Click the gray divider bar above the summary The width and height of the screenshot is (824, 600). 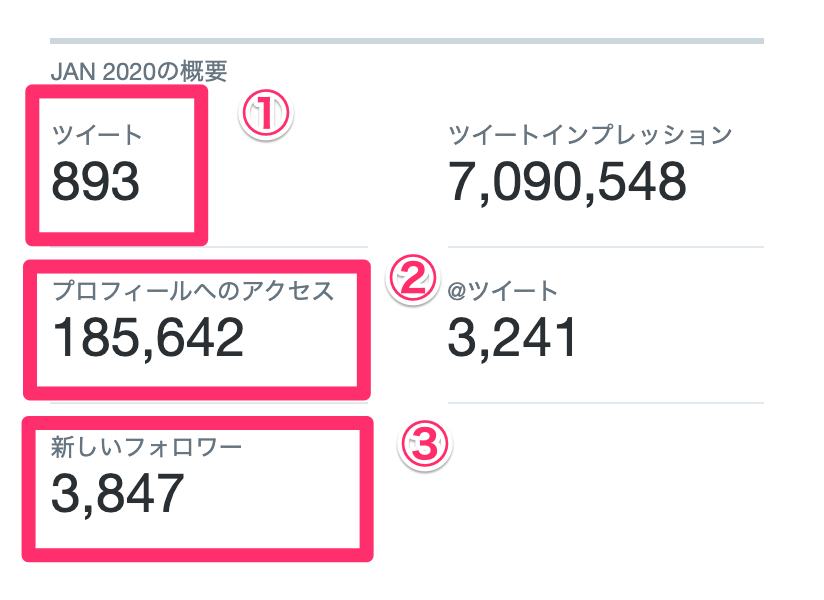click(407, 41)
